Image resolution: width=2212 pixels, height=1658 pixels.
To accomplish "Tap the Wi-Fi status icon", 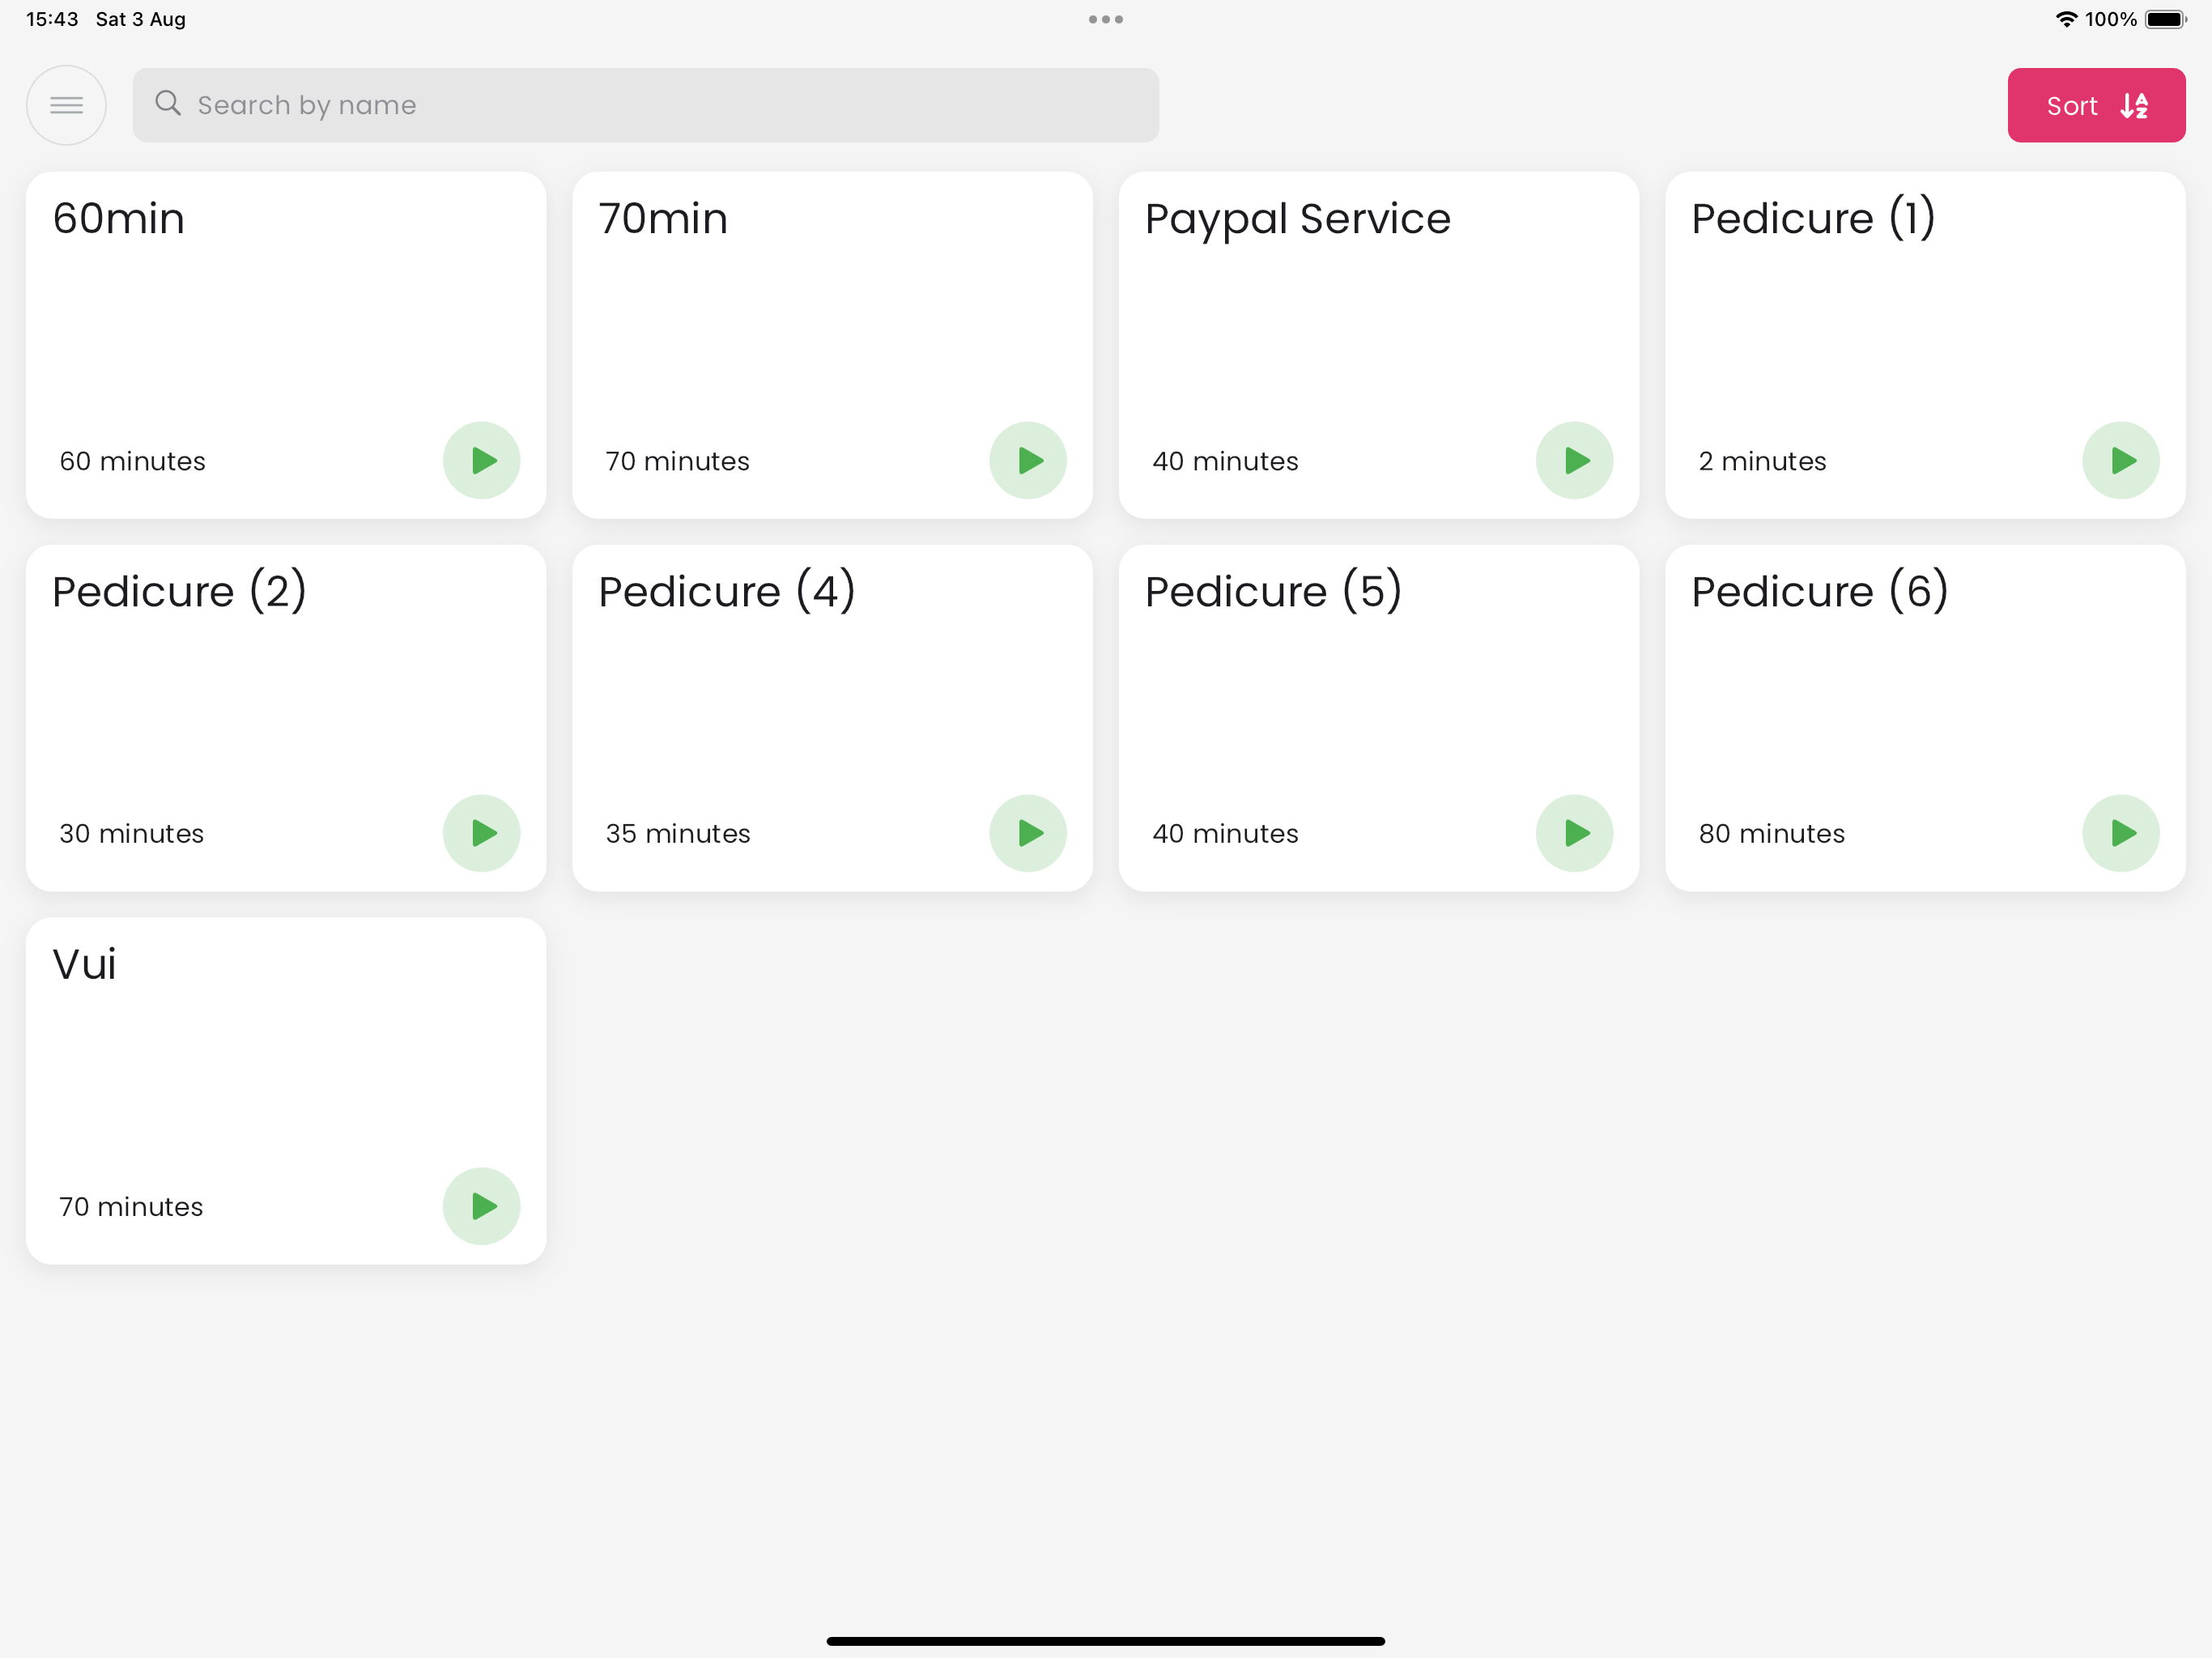I will [2066, 19].
